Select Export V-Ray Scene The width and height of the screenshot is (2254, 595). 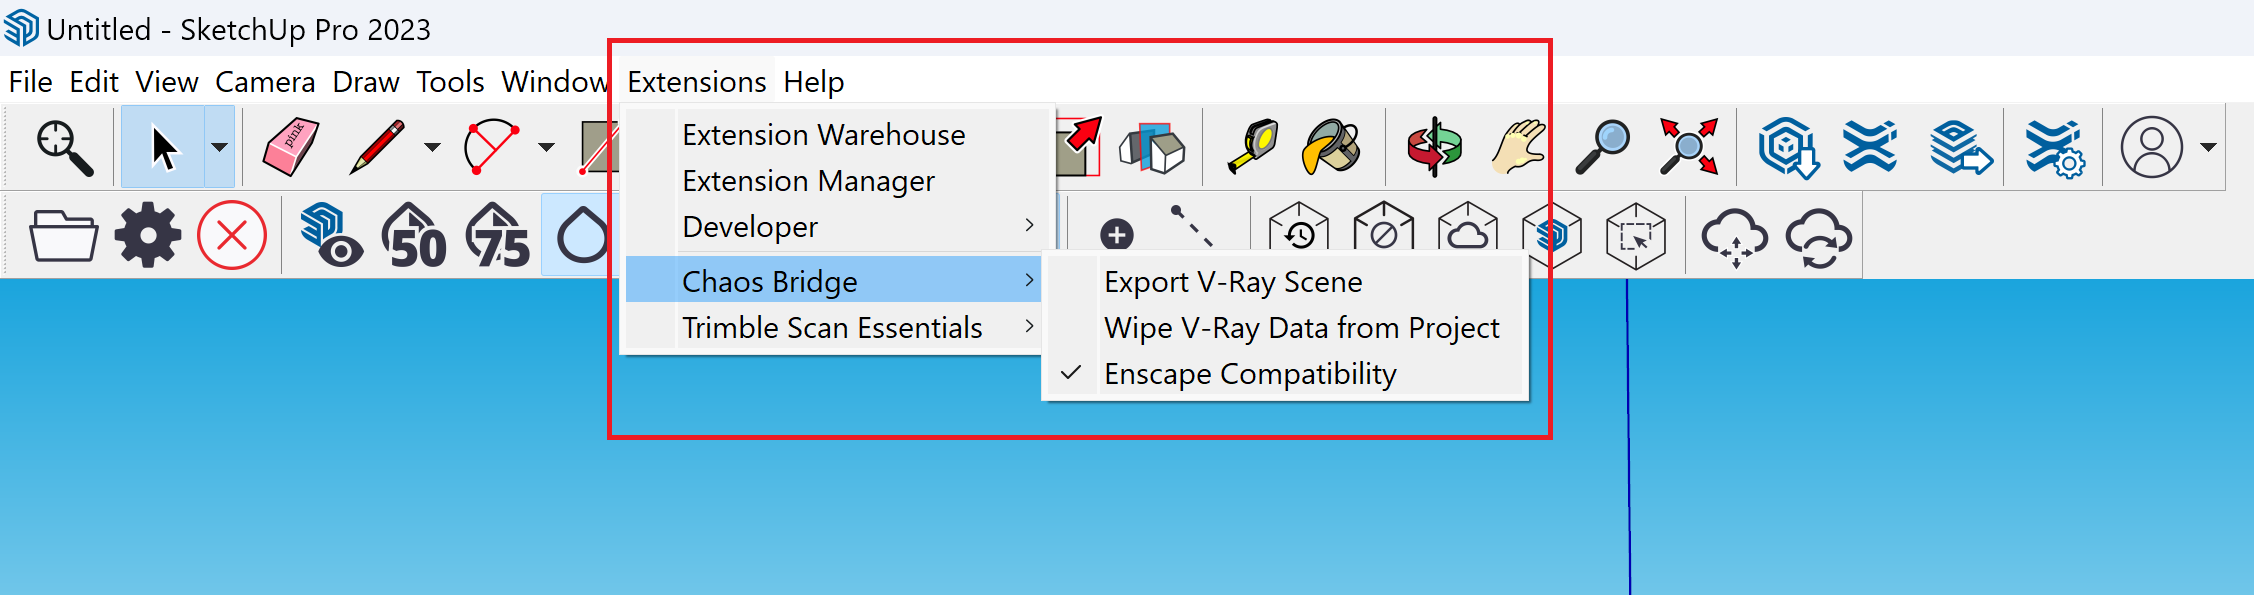(1285, 282)
